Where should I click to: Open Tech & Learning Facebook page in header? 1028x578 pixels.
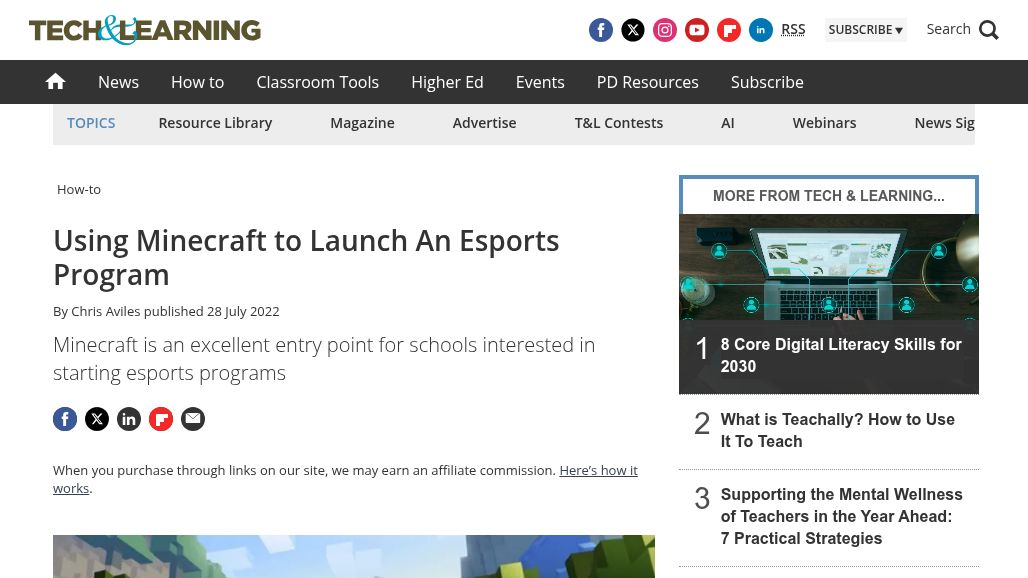pyautogui.click(x=601, y=30)
